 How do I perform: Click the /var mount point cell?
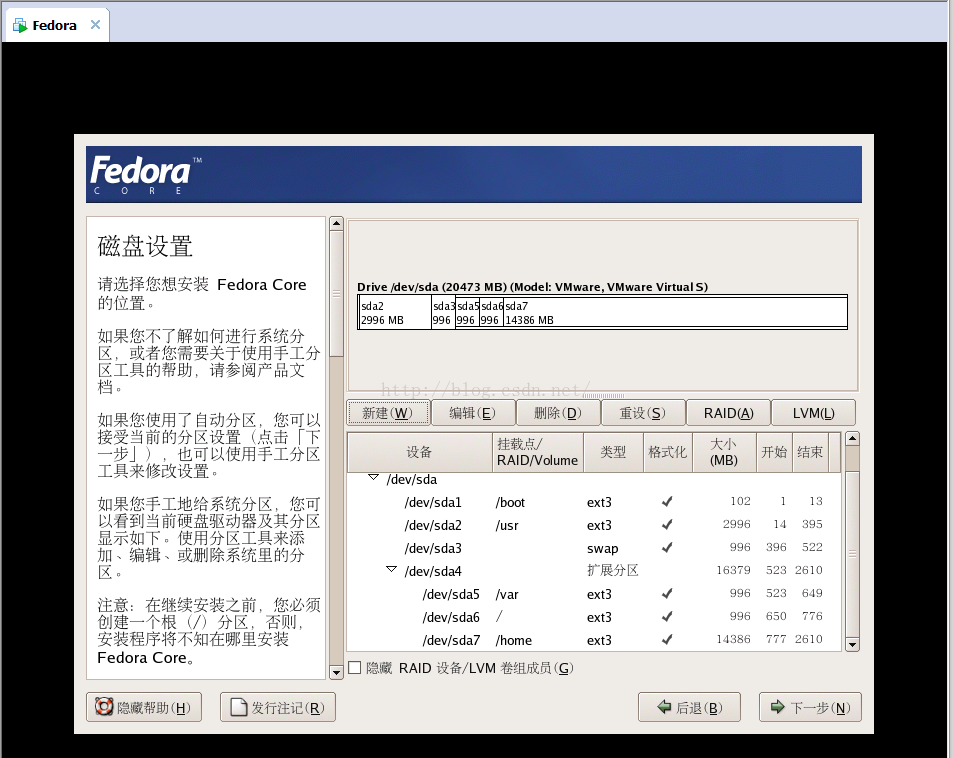tap(507, 594)
